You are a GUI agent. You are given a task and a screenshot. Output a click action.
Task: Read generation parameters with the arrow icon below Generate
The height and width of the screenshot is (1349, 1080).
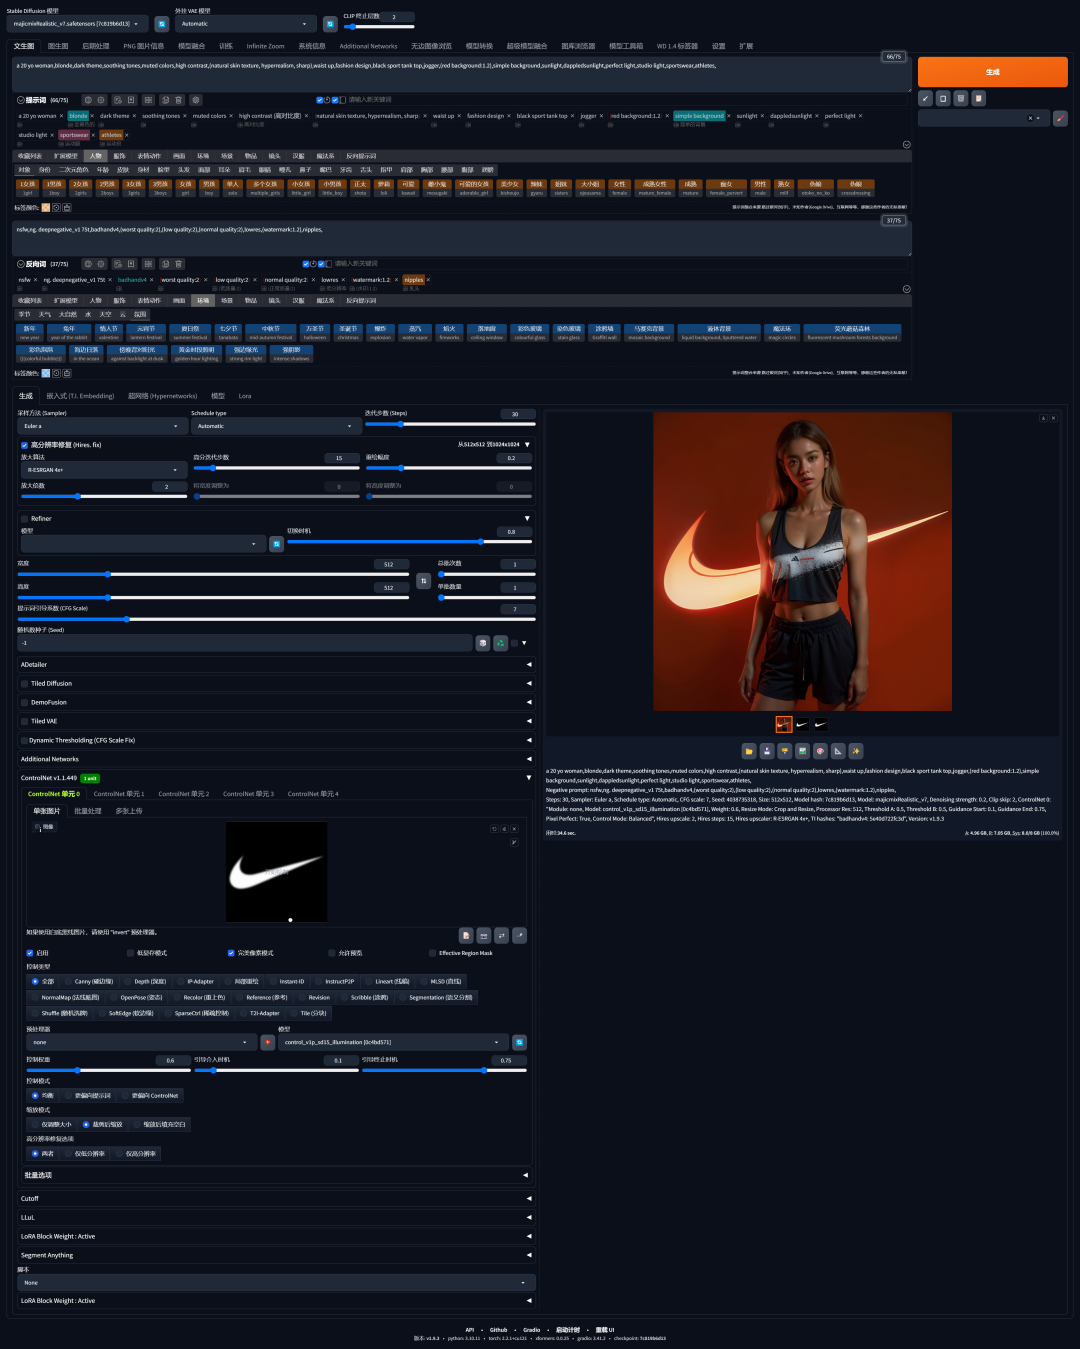coord(925,98)
